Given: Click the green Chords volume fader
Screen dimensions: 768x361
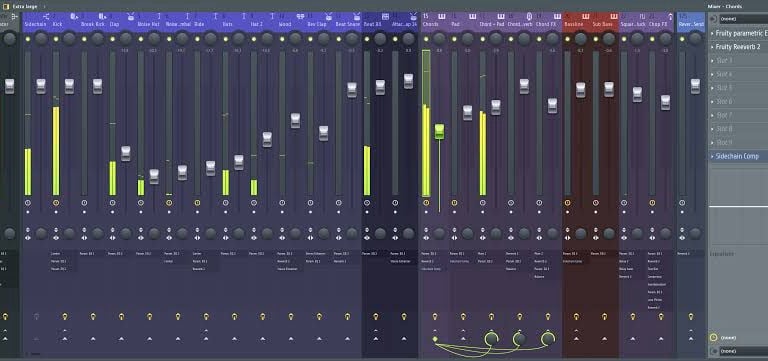Looking at the screenshot, I should (x=439, y=131).
